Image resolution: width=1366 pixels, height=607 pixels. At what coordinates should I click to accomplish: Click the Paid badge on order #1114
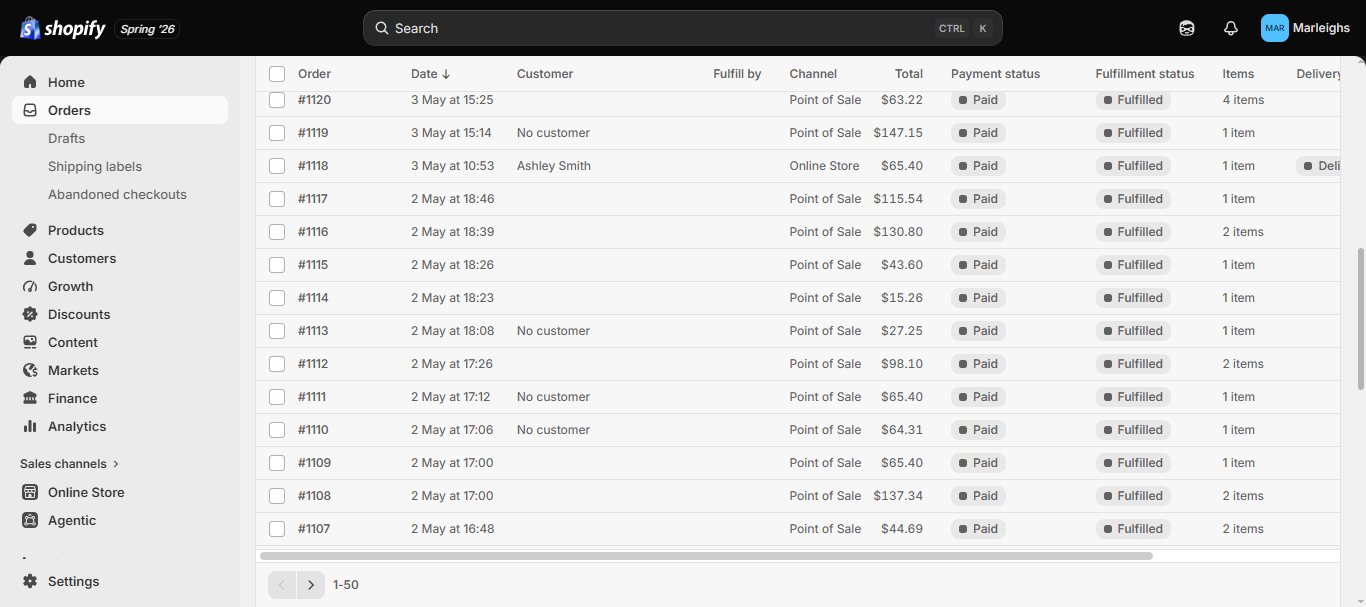[978, 298]
